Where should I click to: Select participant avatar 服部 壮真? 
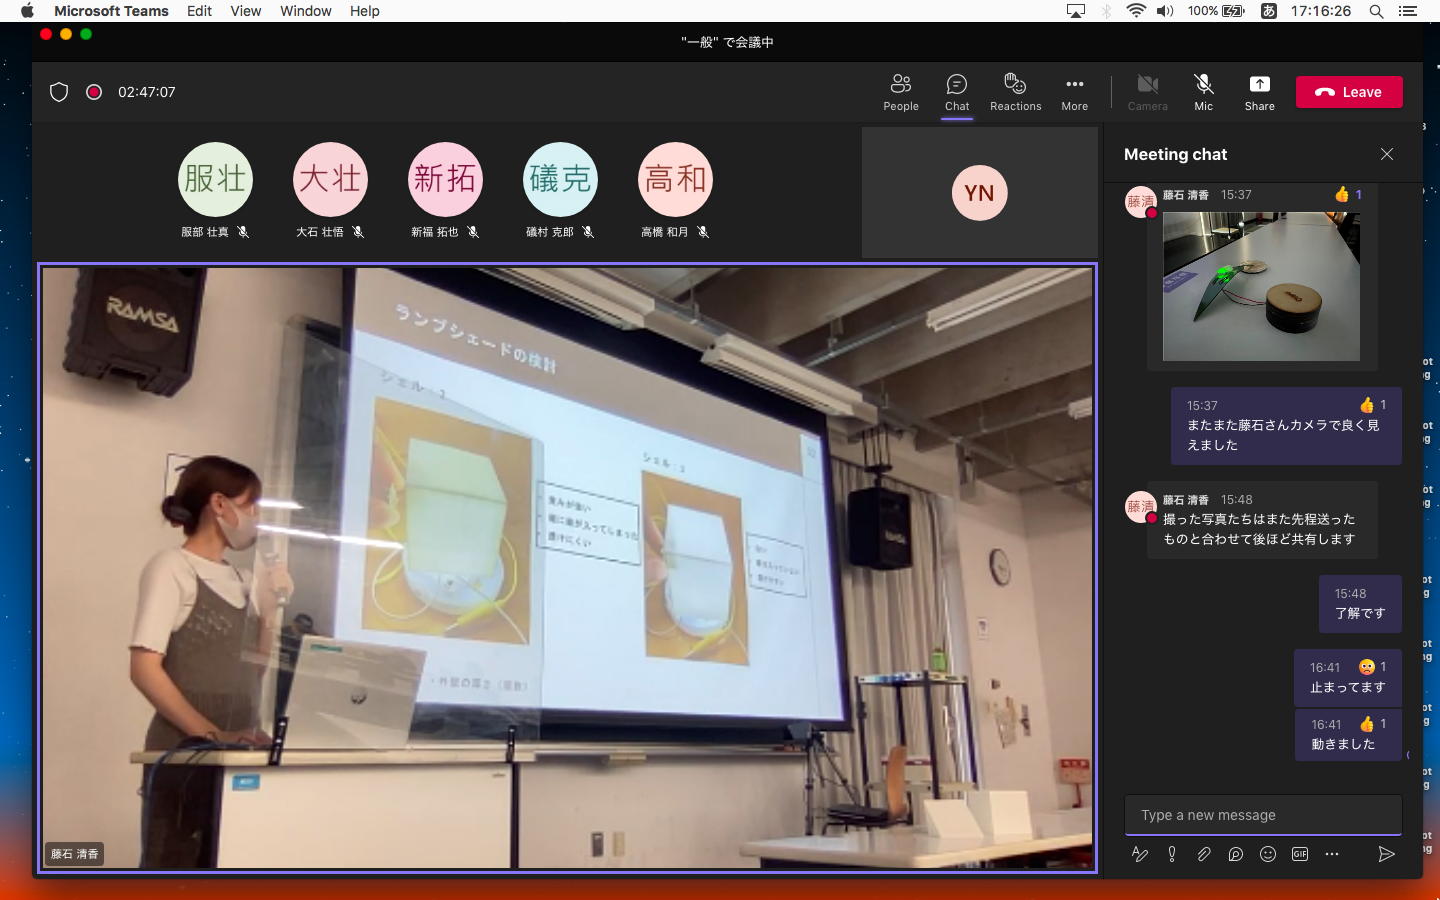coord(215,179)
